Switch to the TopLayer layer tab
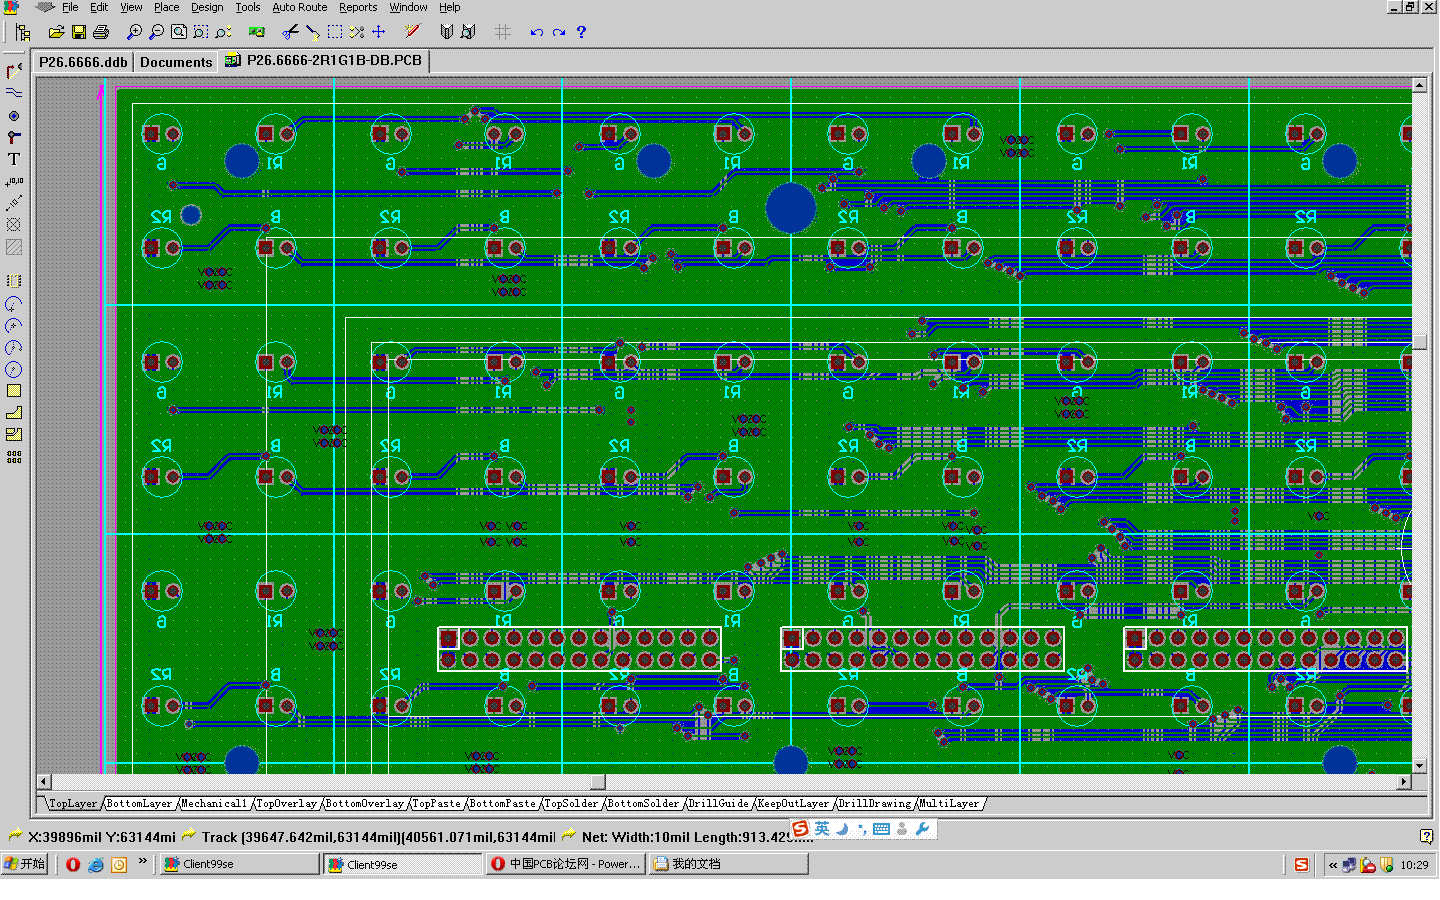The image size is (1440, 900). [x=73, y=803]
